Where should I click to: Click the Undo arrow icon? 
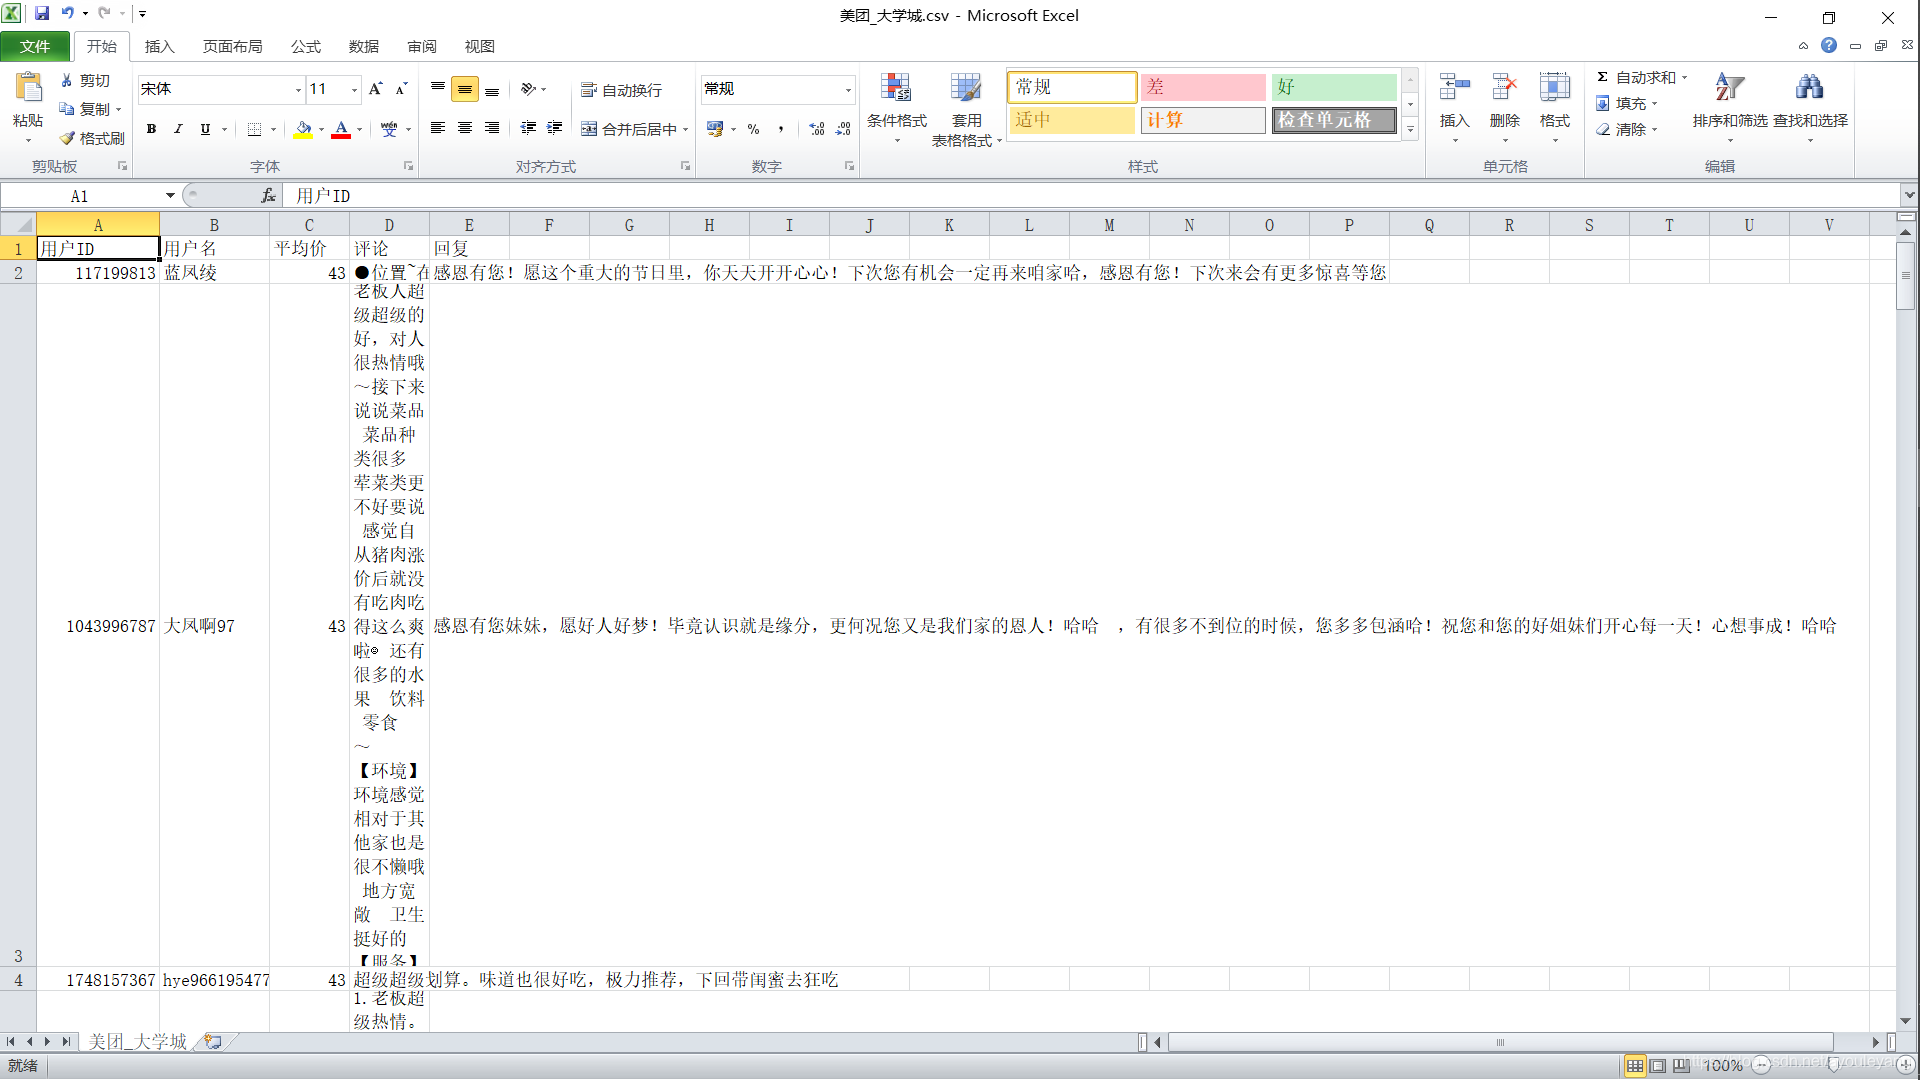67,14
